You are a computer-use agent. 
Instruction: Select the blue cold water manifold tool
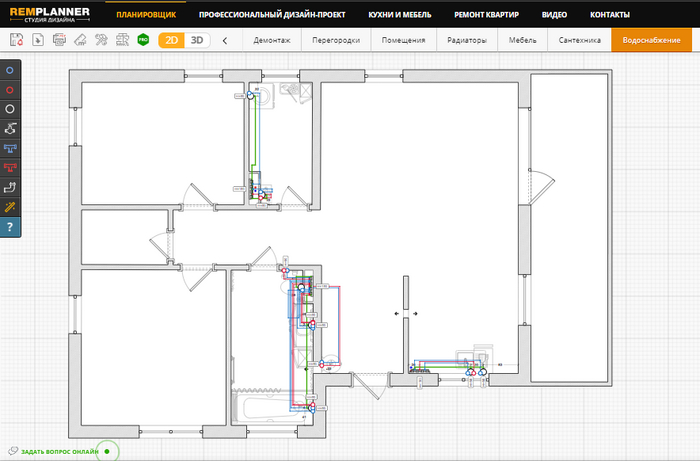coord(10,148)
